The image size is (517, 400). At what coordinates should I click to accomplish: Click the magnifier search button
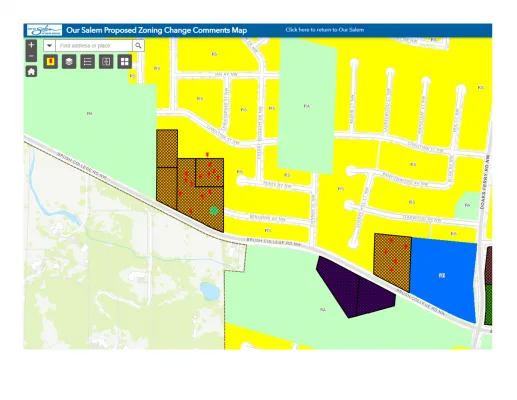click(138, 46)
